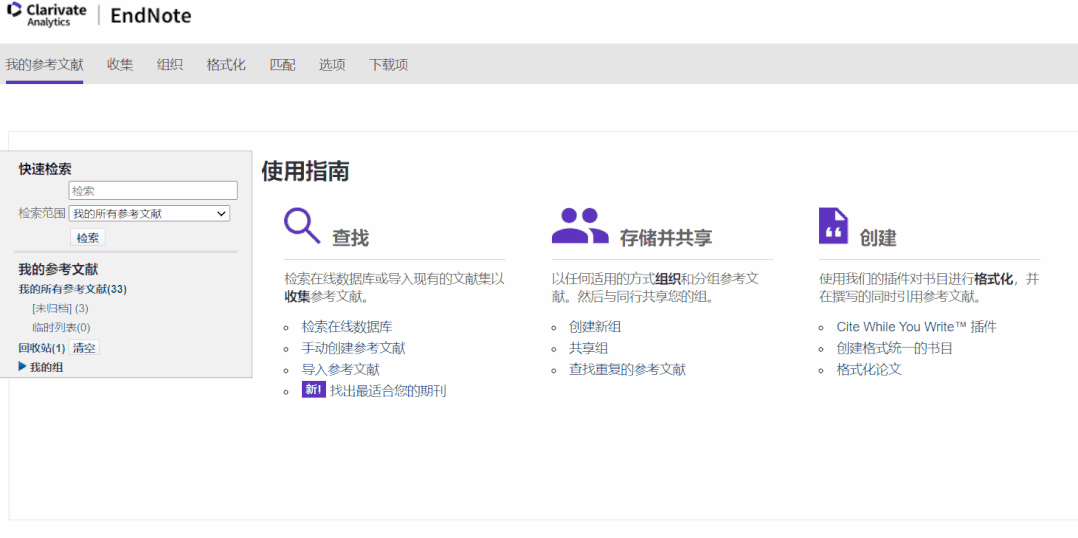This screenshot has width=1078, height=538.
Task: Click Cite While You Write™ 插件 link
Action: click(x=916, y=327)
